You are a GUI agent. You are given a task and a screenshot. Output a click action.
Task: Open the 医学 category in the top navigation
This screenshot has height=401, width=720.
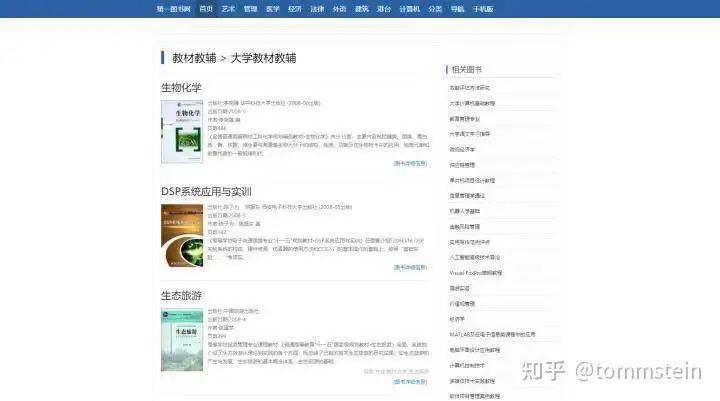273,9
